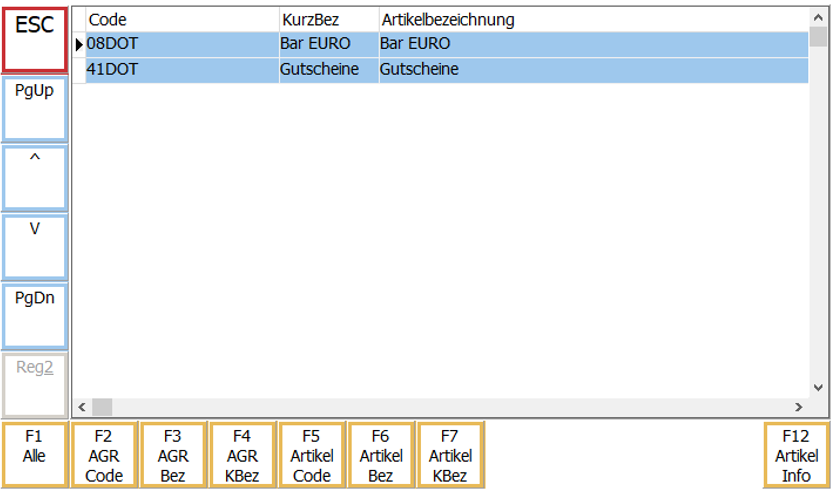Search by F5 Artikel Code
This screenshot has height=494, width=836.
click(312, 455)
